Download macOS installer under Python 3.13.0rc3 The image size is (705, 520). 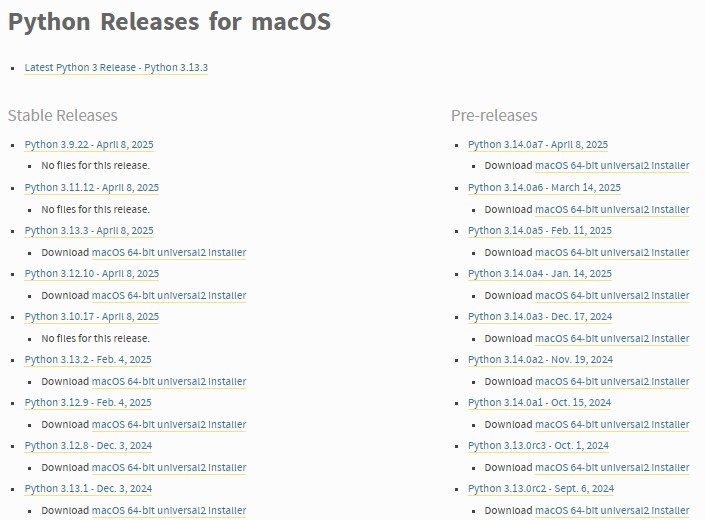(612, 468)
